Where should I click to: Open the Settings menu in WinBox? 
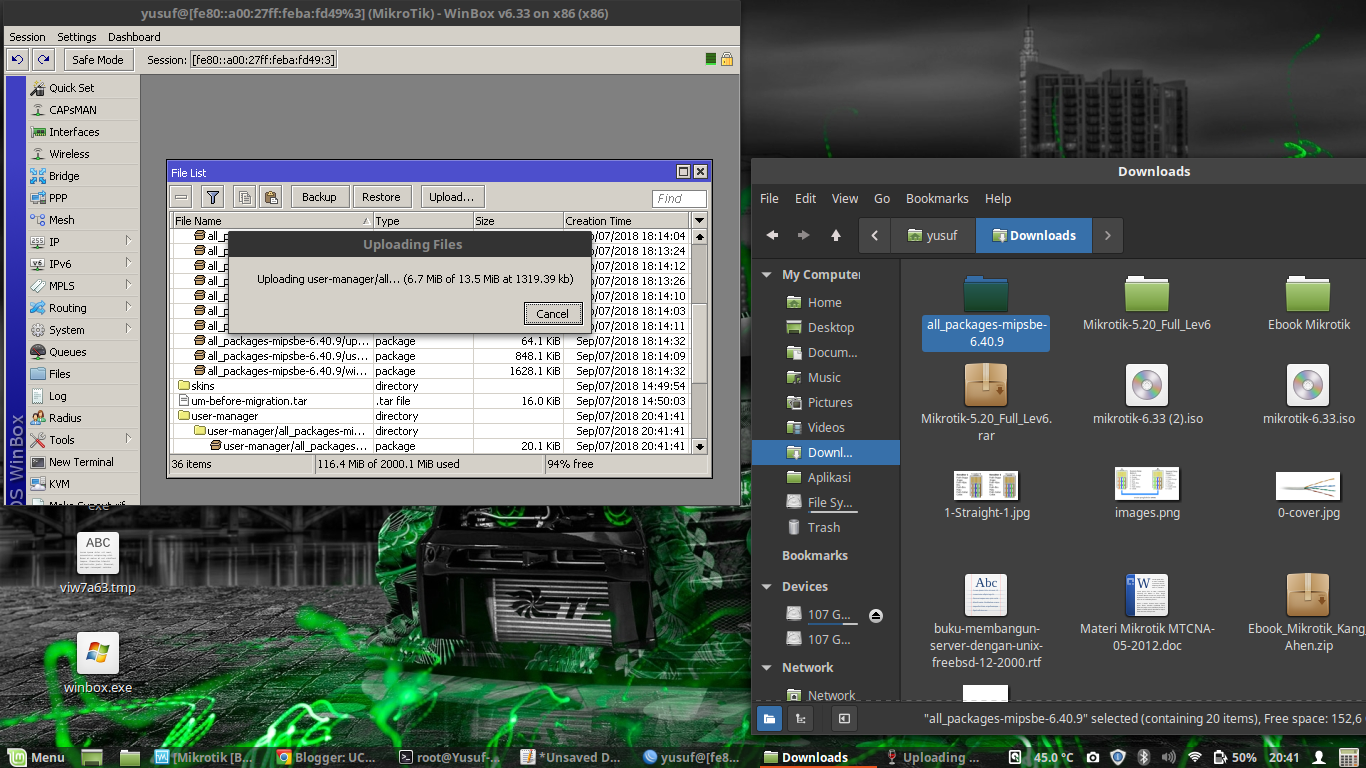pyautogui.click(x=77, y=37)
